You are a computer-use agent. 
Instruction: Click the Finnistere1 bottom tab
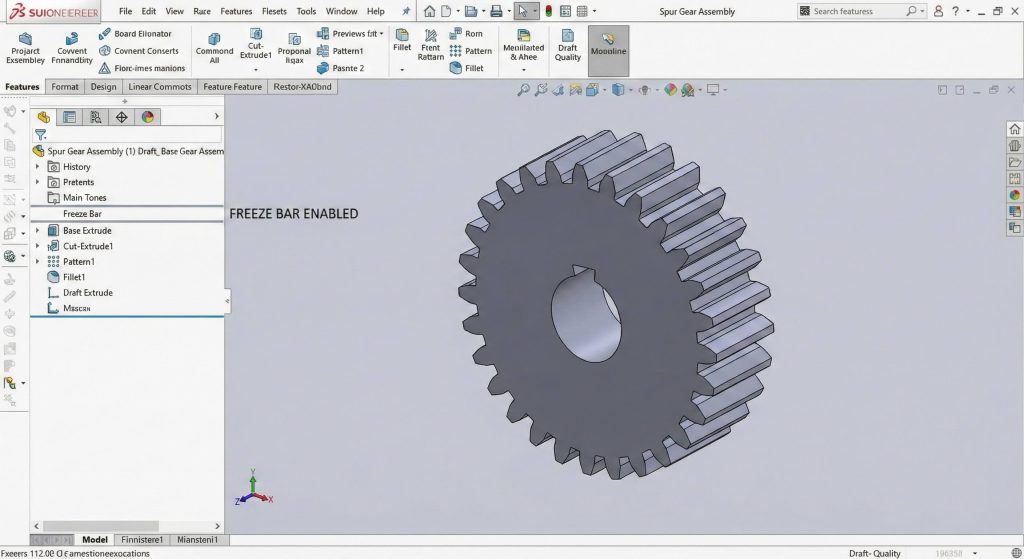139,540
